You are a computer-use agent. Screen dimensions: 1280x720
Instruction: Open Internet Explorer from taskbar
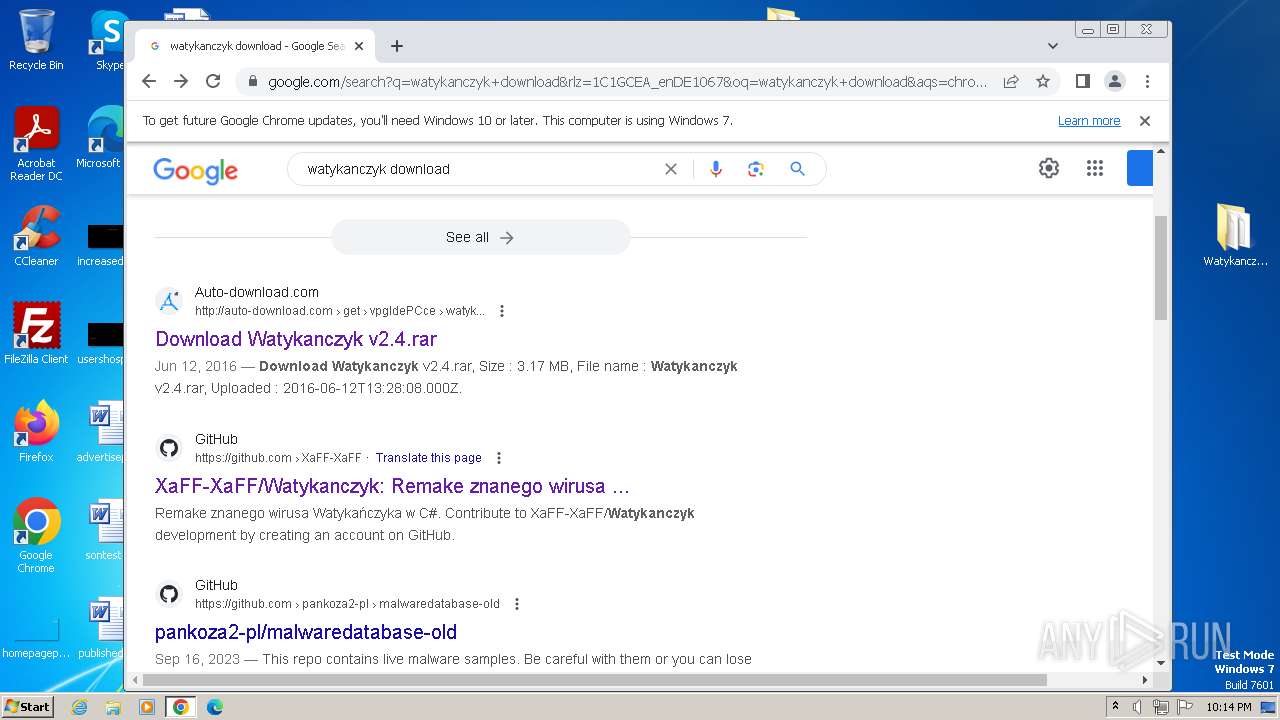pyautogui.click(x=79, y=707)
